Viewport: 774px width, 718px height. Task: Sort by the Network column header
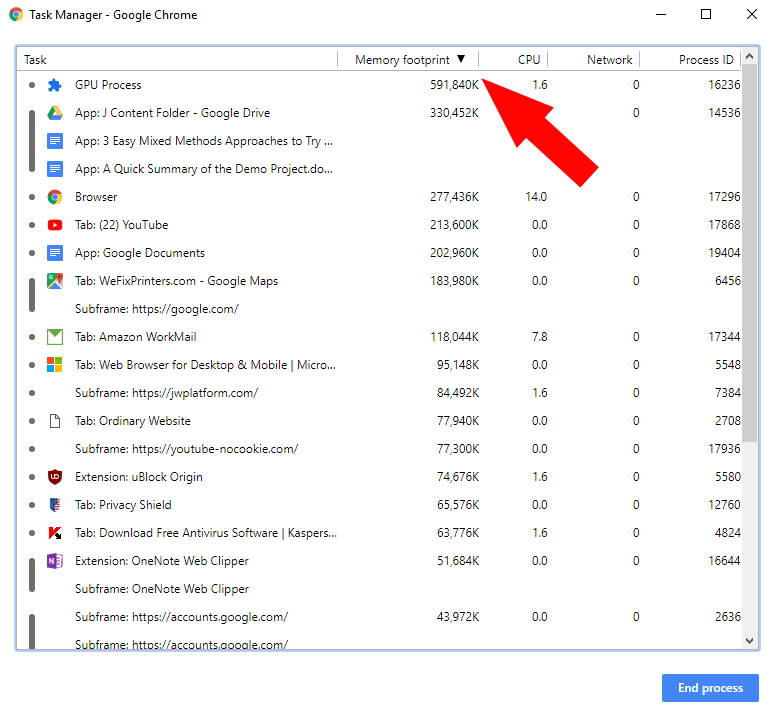609,60
